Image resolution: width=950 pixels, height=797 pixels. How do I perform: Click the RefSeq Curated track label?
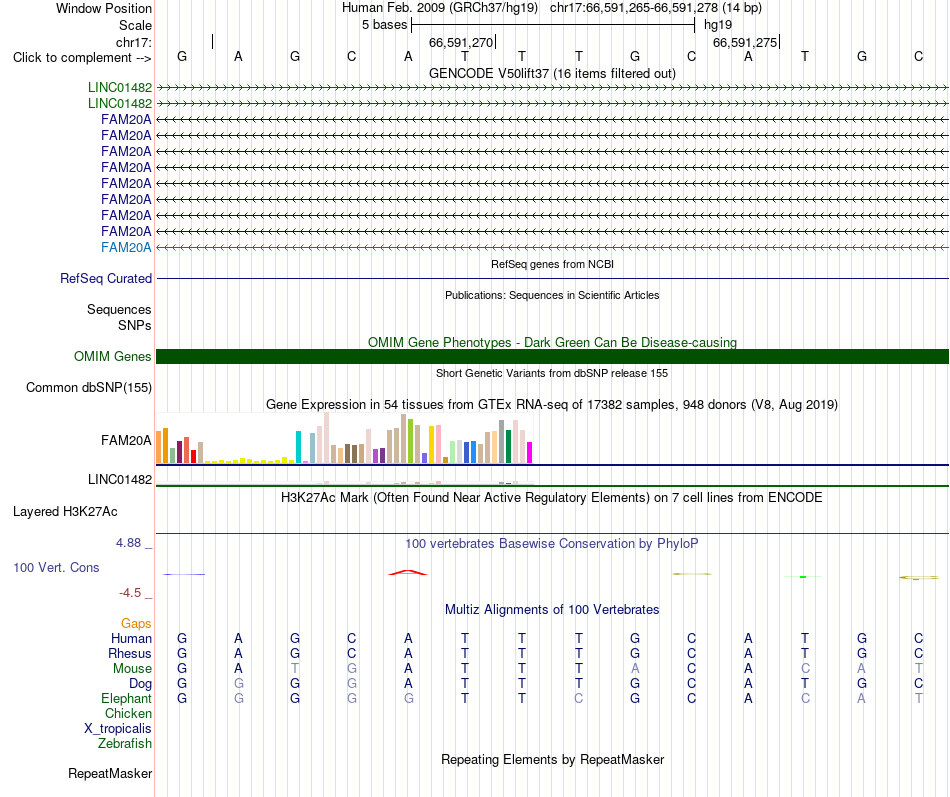pyautogui.click(x=106, y=279)
